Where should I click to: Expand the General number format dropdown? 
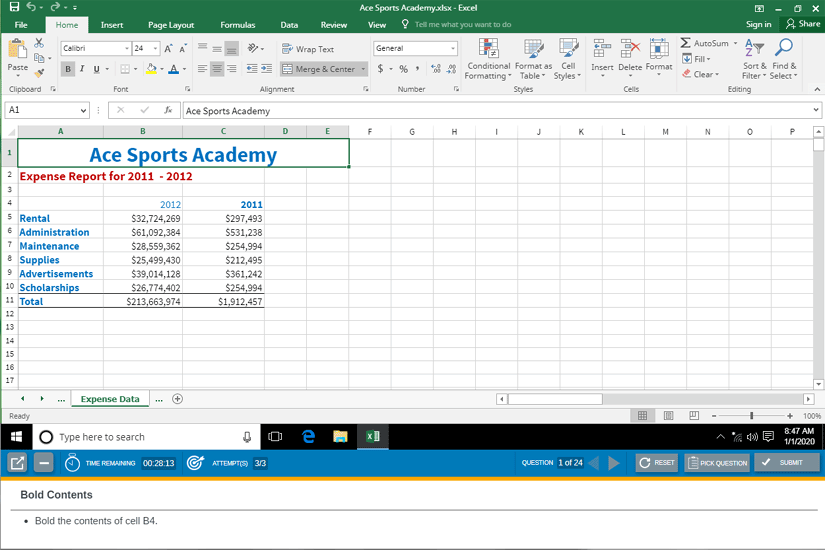click(453, 48)
